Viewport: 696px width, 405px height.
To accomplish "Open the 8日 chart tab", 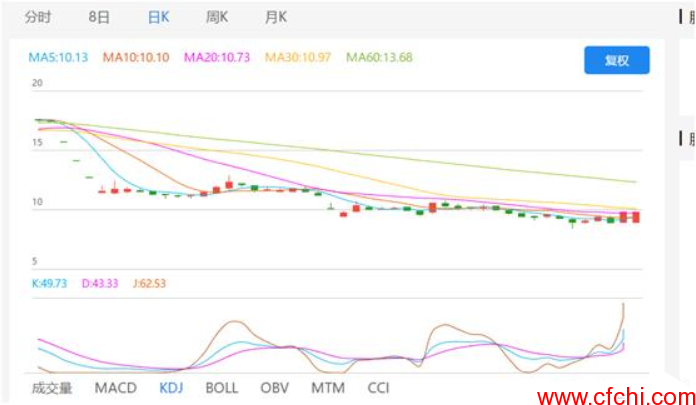I will 99,17.
